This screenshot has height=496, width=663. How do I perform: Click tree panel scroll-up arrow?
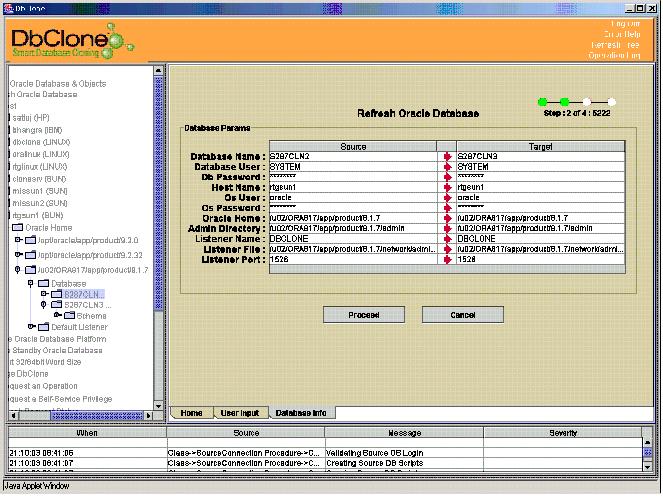(159, 70)
